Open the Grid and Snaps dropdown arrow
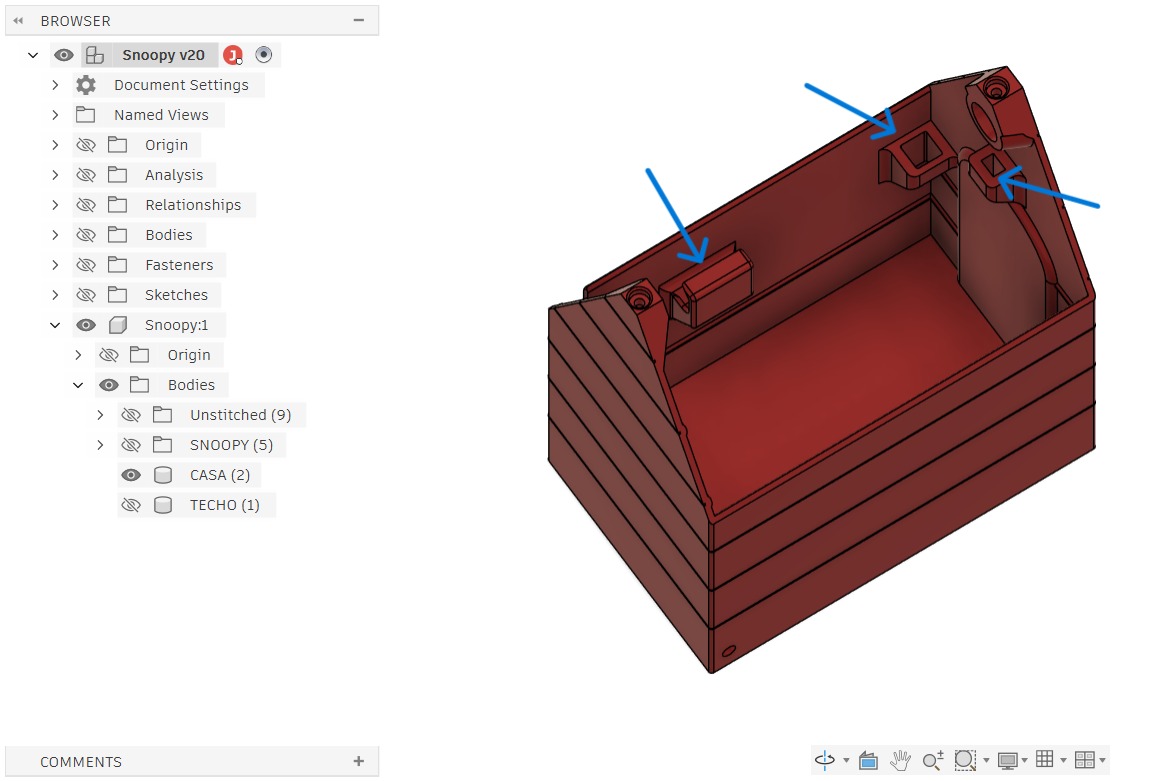 1063,760
